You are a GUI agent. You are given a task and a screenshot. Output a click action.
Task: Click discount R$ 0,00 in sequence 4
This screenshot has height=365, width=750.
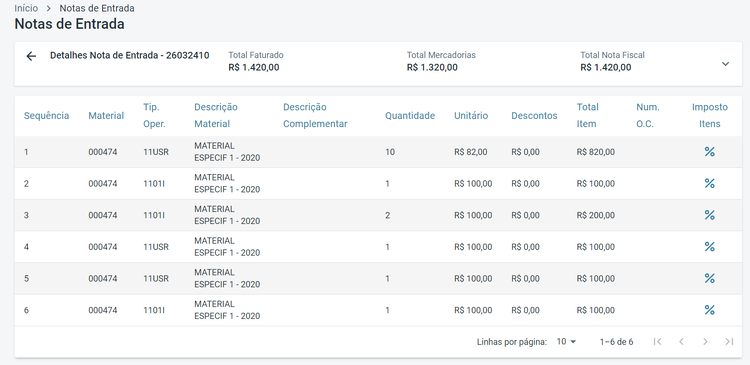[525, 247]
